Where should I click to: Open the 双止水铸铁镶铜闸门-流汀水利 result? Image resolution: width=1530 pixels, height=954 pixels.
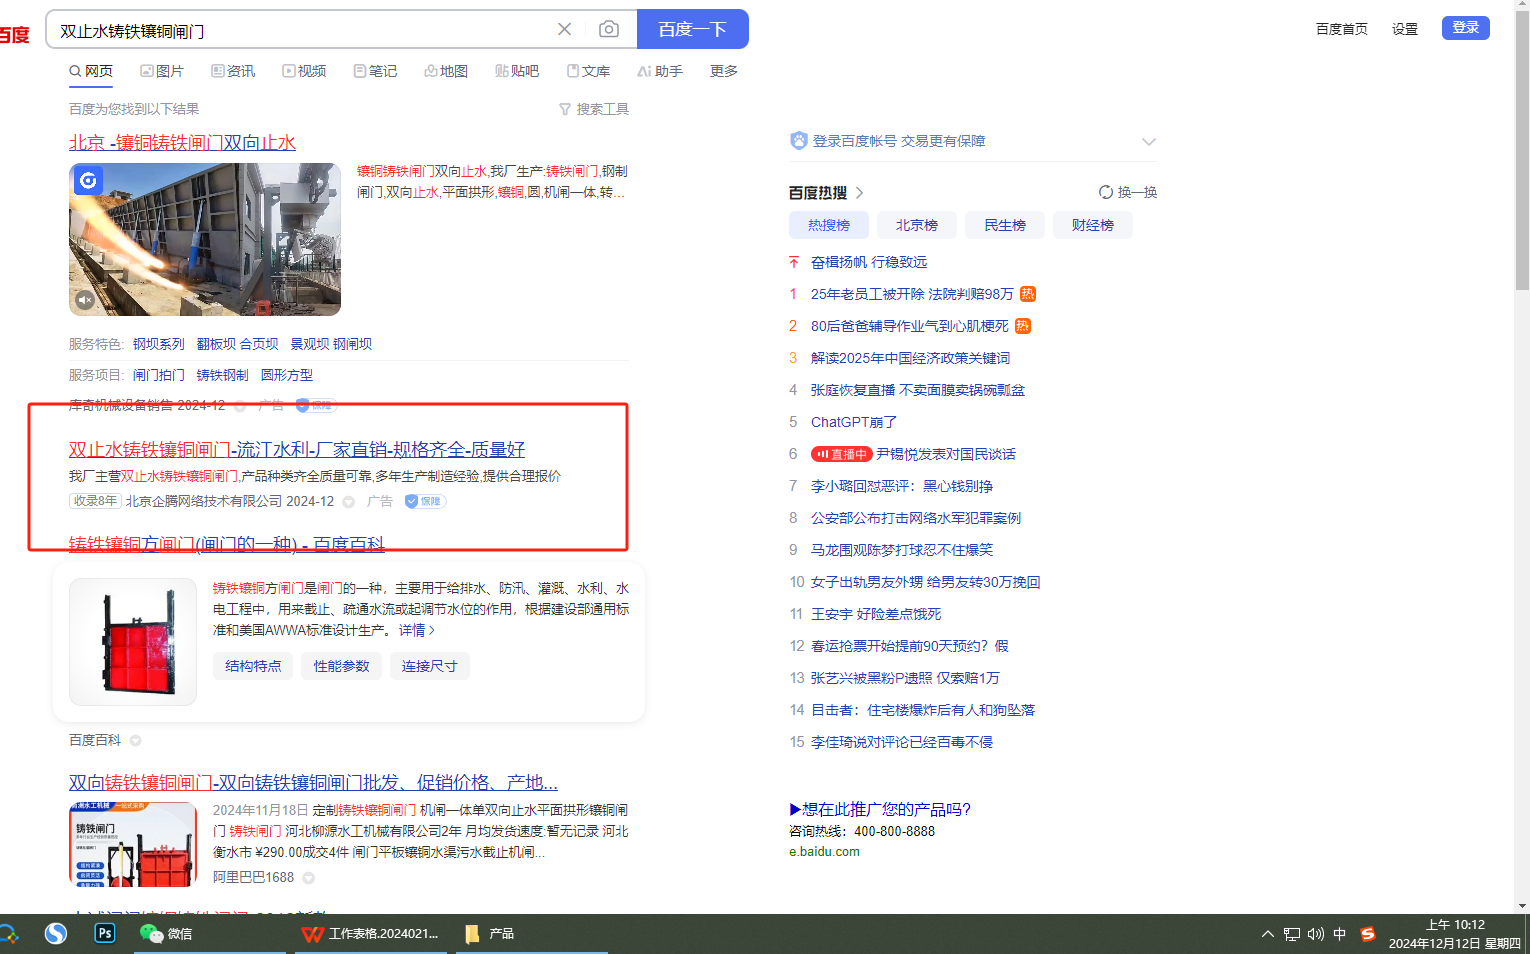tap(297, 449)
